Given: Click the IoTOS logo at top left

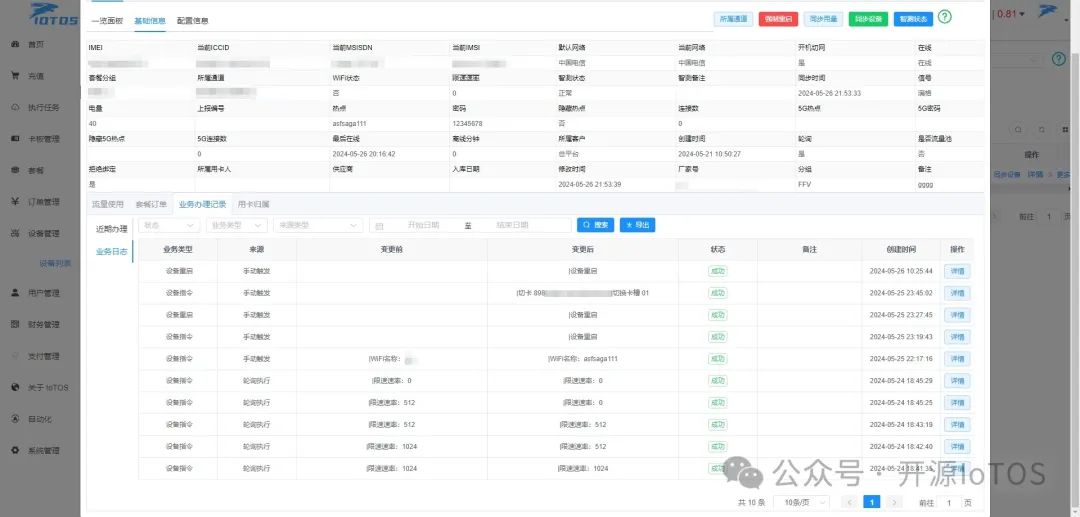Looking at the screenshot, I should (53, 14).
